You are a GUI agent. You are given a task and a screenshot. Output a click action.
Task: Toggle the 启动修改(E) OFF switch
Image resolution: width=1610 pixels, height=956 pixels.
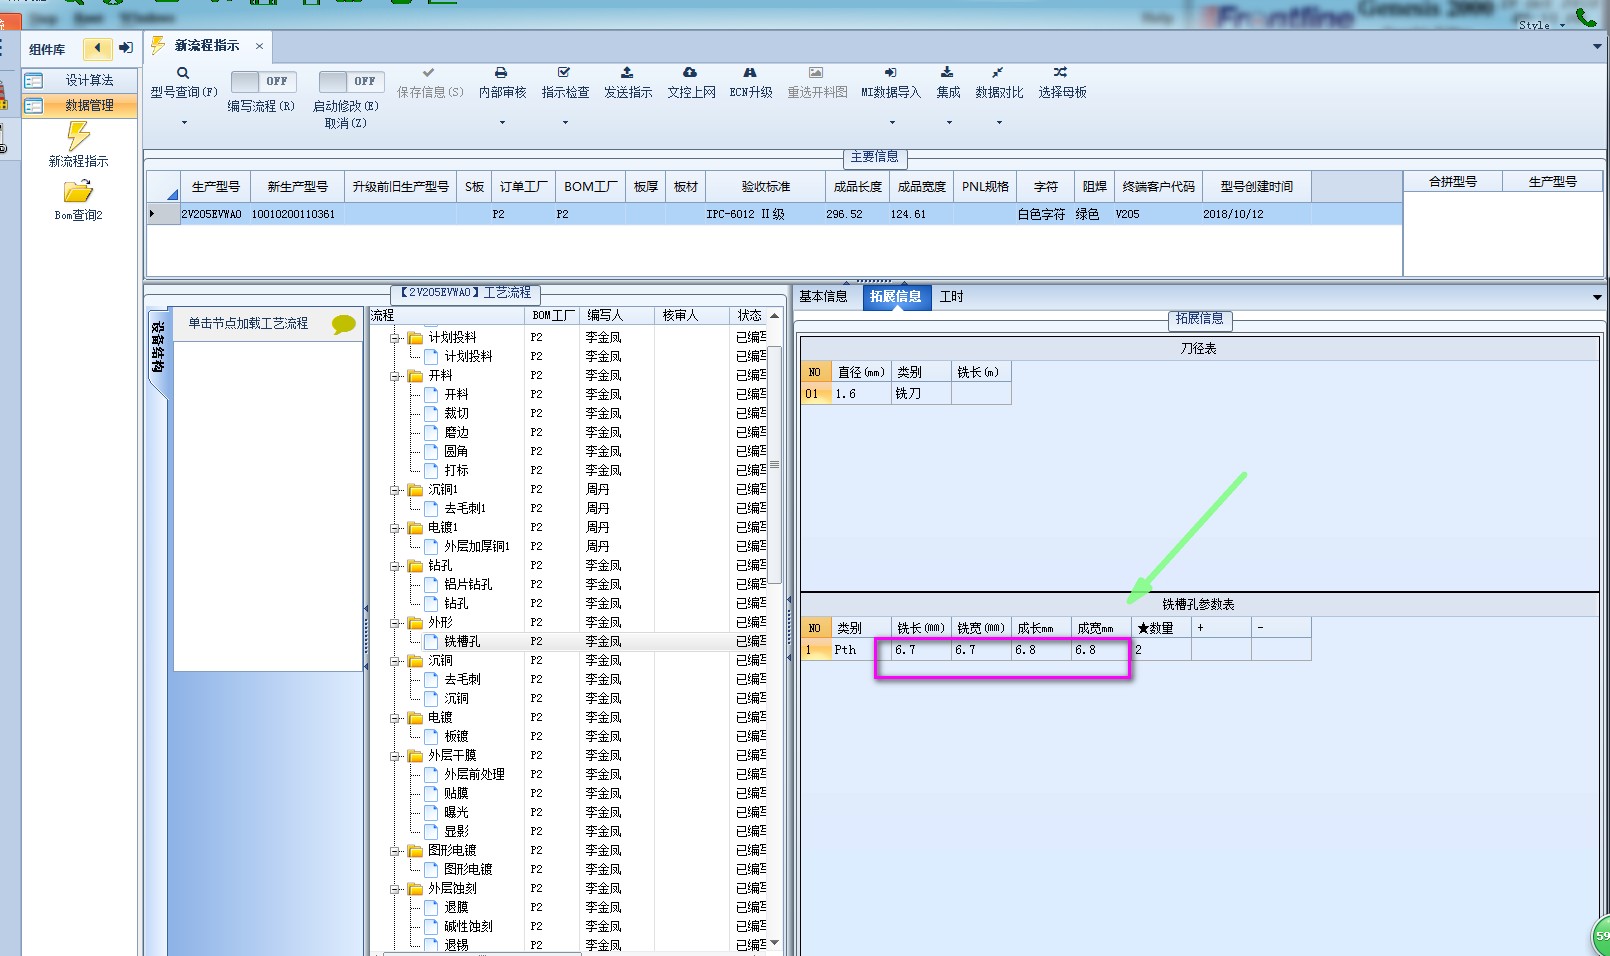coord(352,81)
